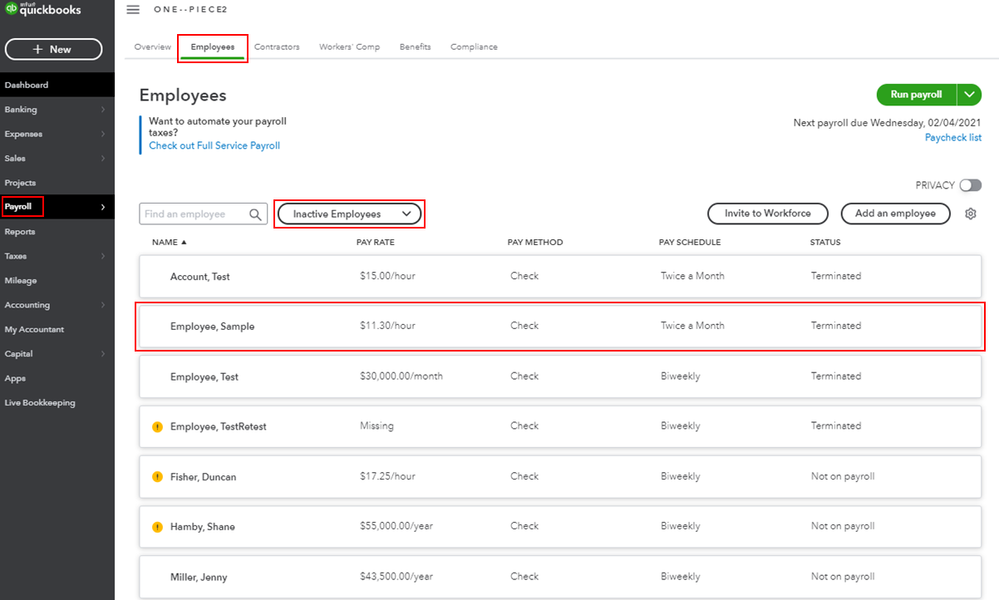This screenshot has height=600, width=999.
Task: Open the Paycheck list link
Action: (x=952, y=138)
